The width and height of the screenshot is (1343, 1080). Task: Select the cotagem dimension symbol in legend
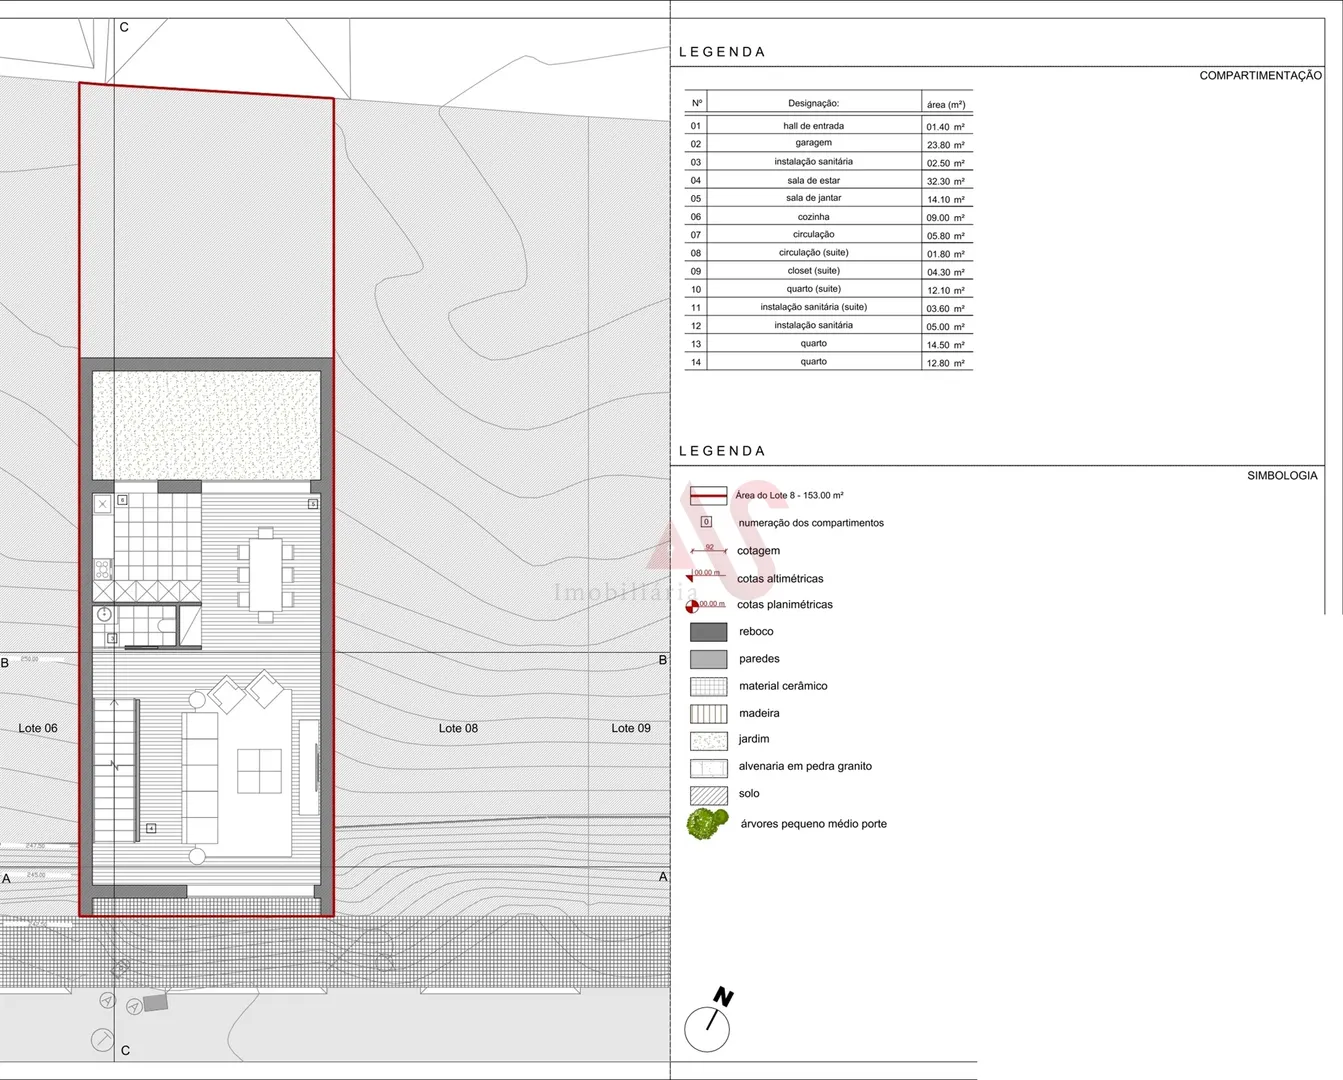pos(709,550)
